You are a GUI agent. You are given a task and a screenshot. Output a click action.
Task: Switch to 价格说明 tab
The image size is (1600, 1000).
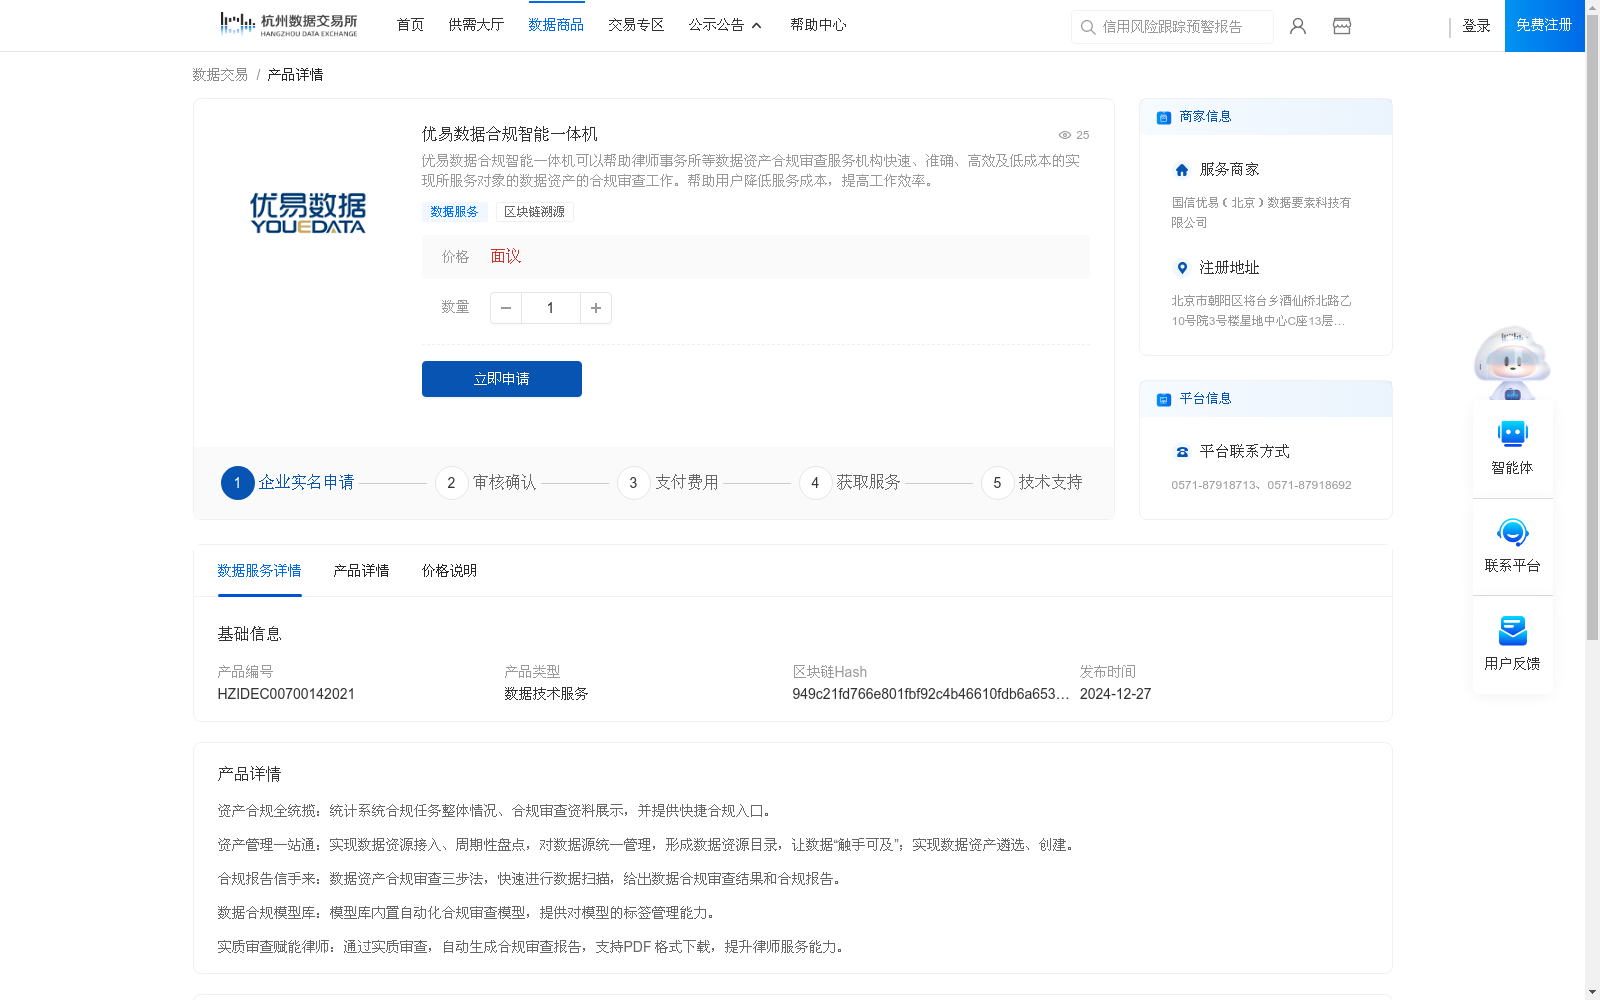[449, 571]
